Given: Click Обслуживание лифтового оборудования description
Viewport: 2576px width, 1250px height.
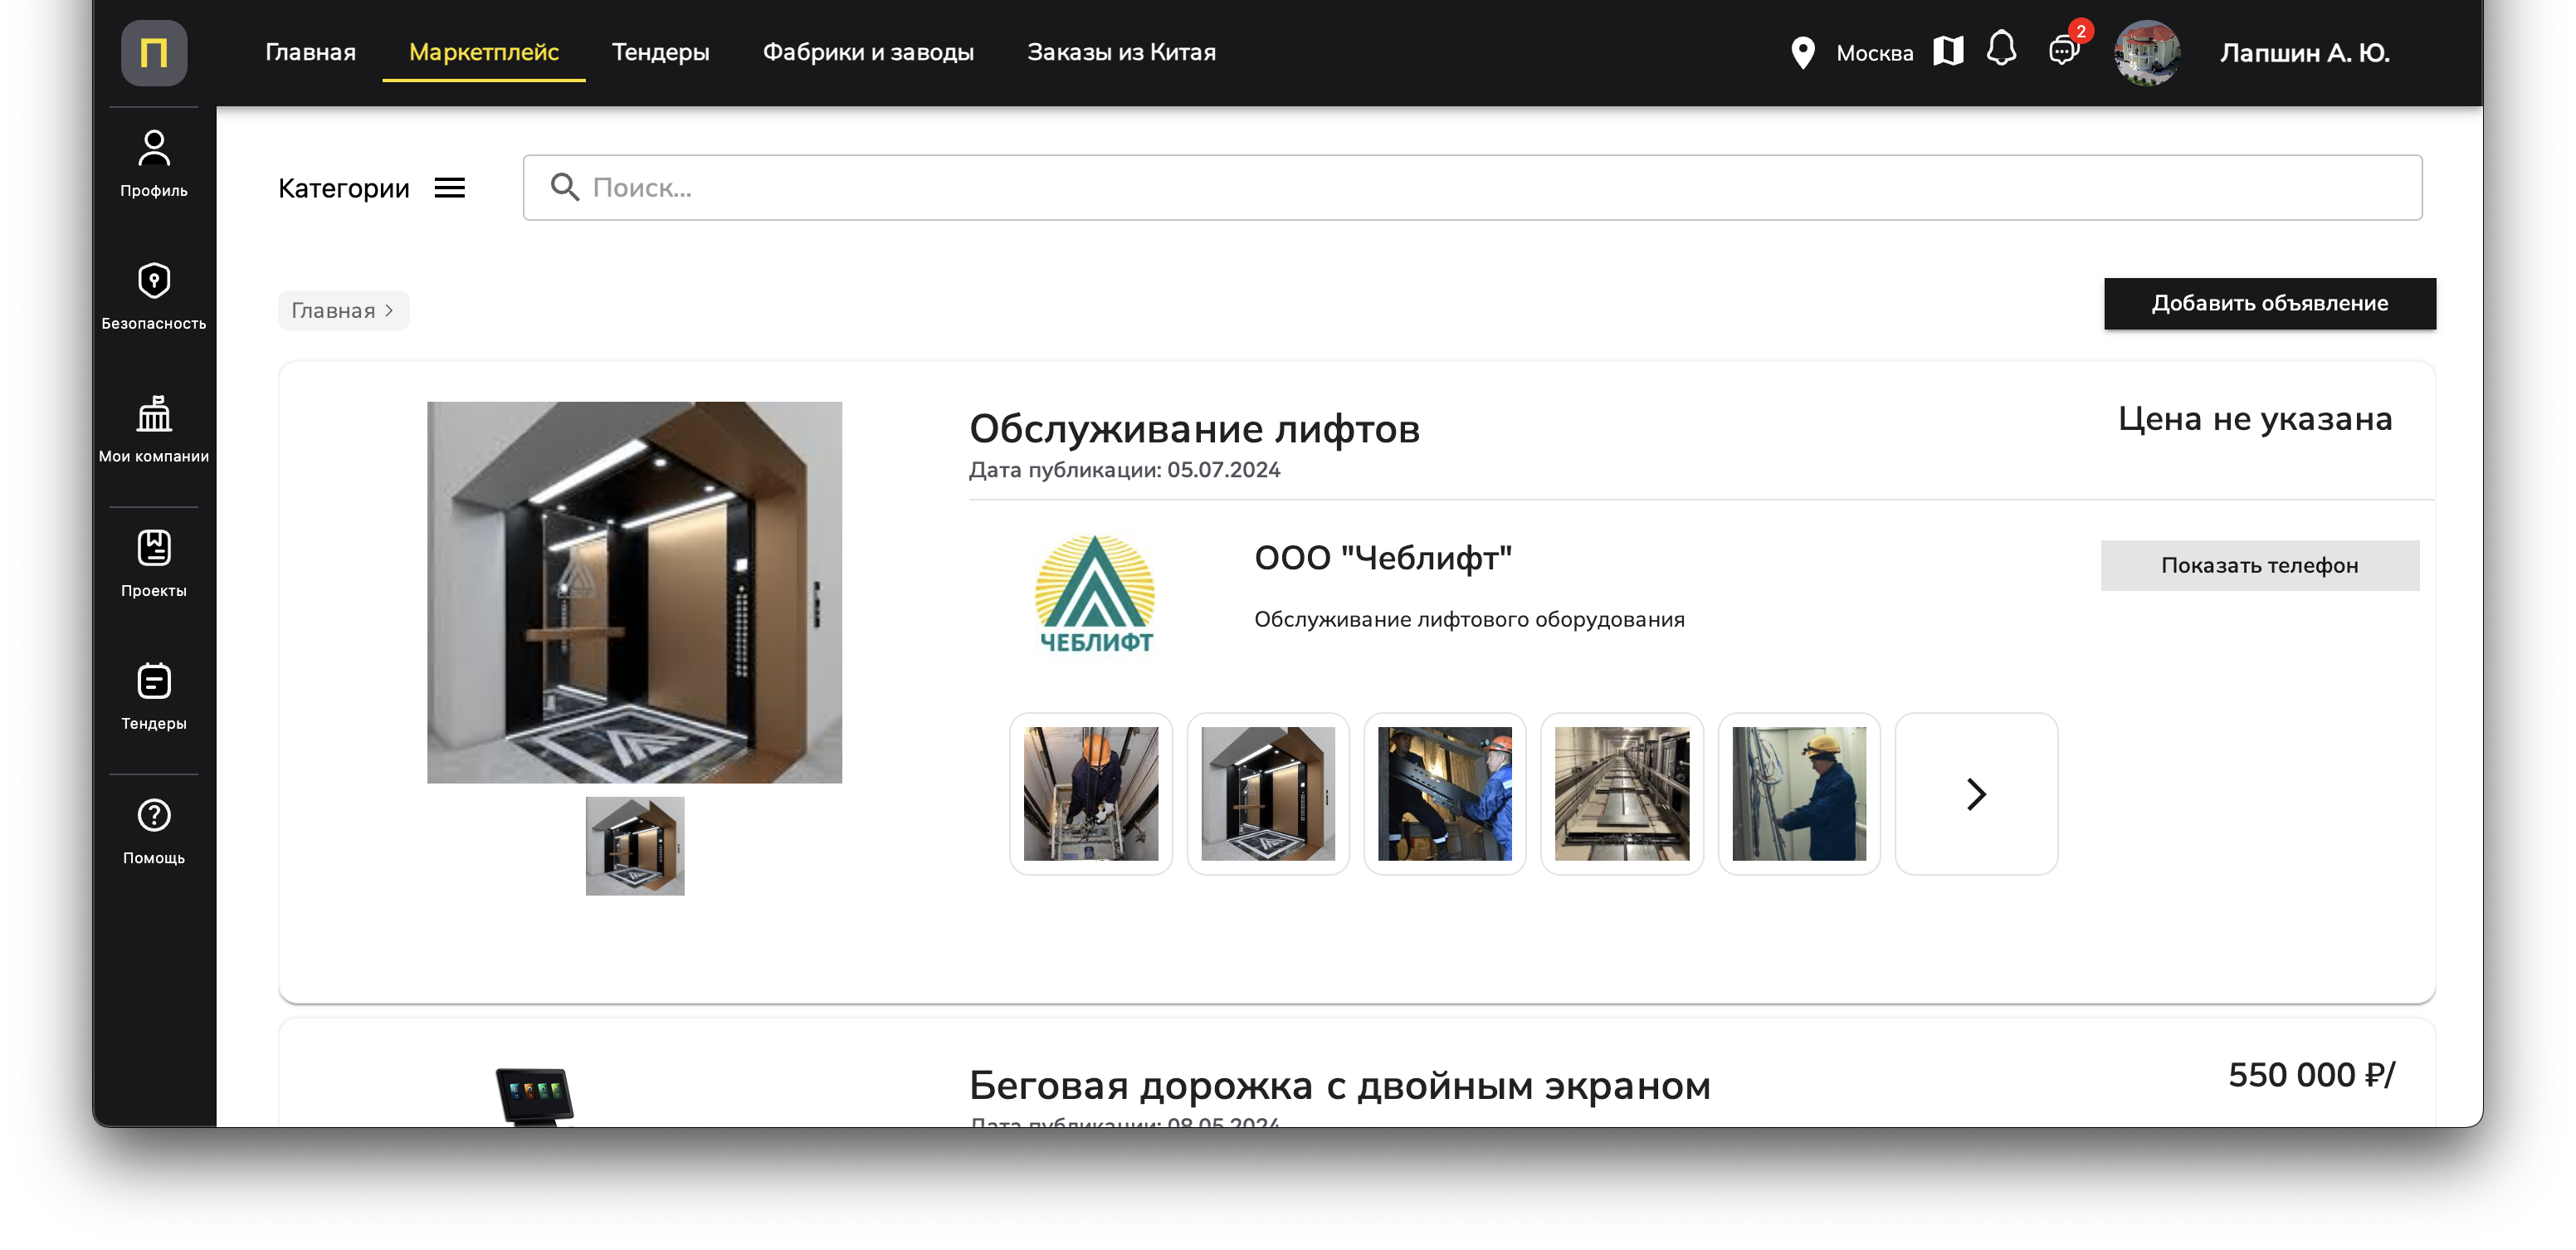Looking at the screenshot, I should 1469,620.
